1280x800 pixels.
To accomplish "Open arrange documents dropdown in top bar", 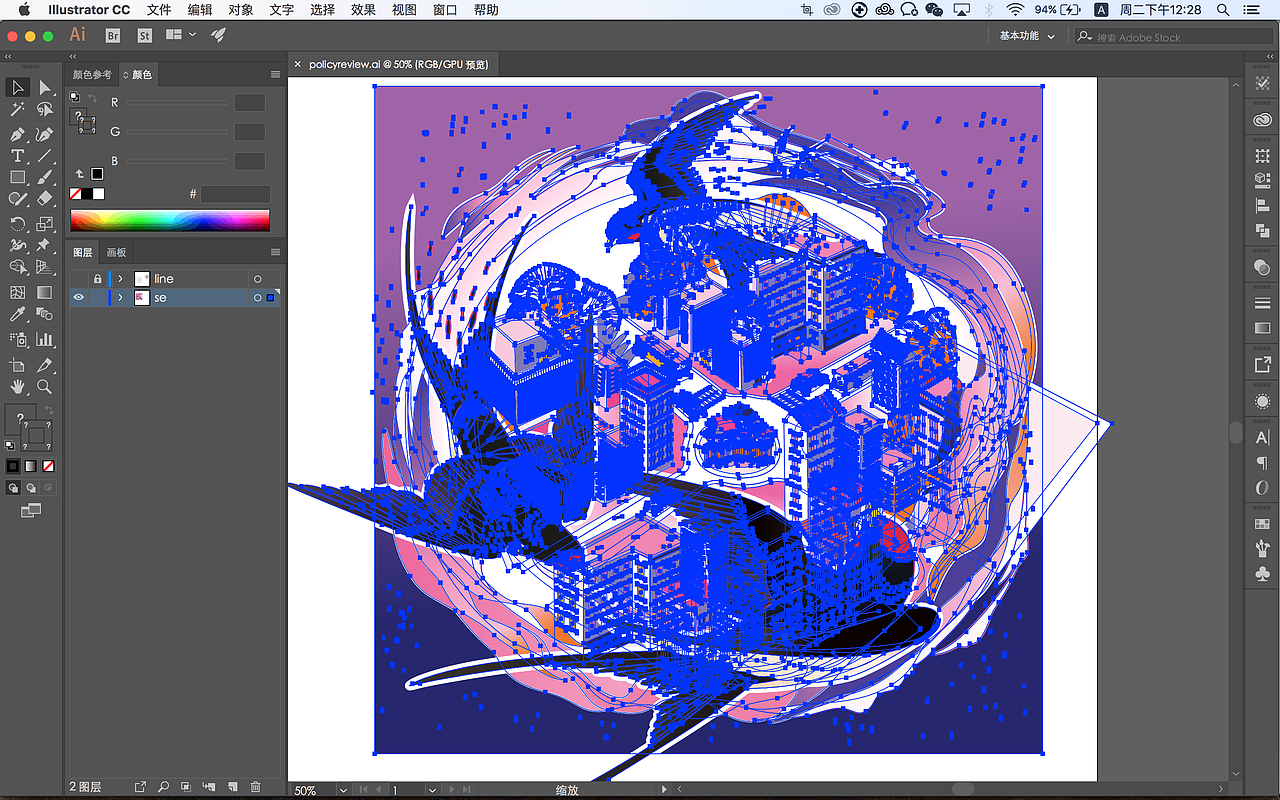I will click(x=181, y=35).
